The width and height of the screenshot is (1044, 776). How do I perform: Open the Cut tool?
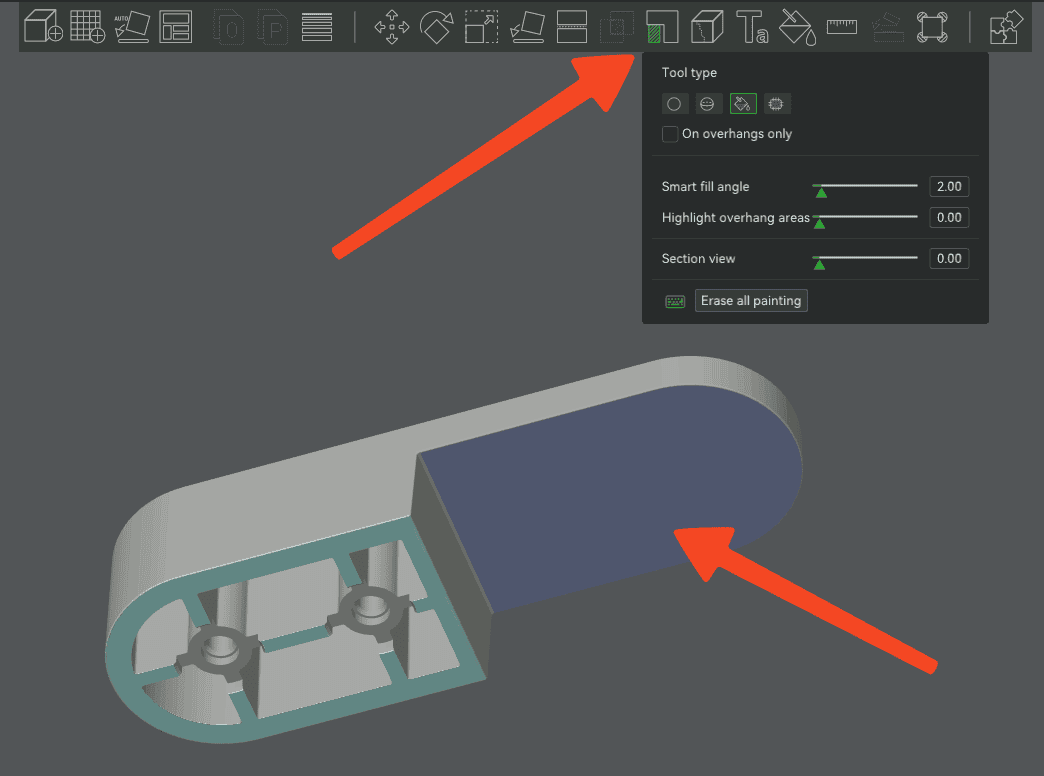point(571,27)
